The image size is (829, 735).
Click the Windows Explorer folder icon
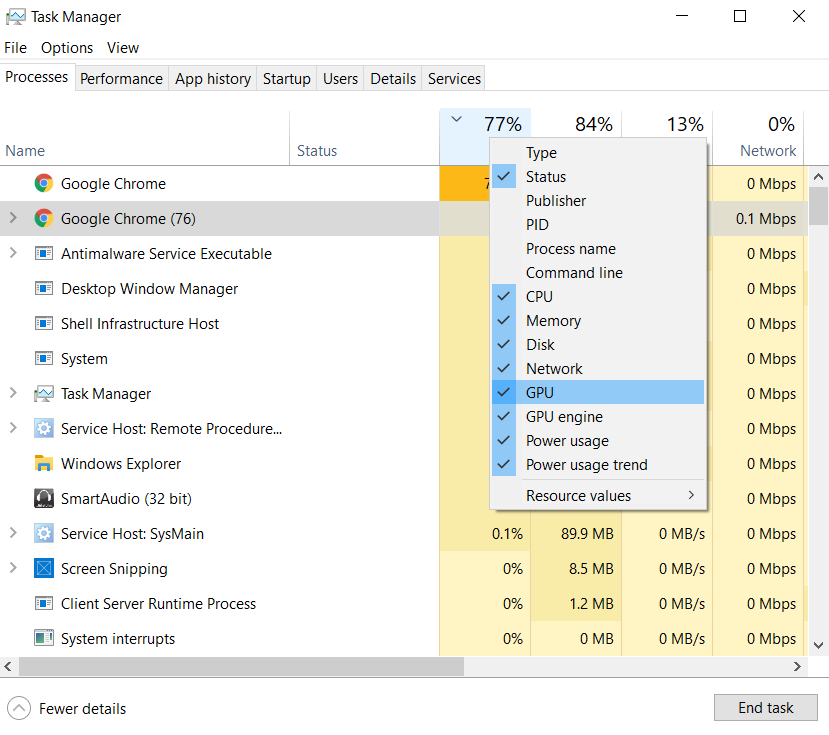pos(43,464)
